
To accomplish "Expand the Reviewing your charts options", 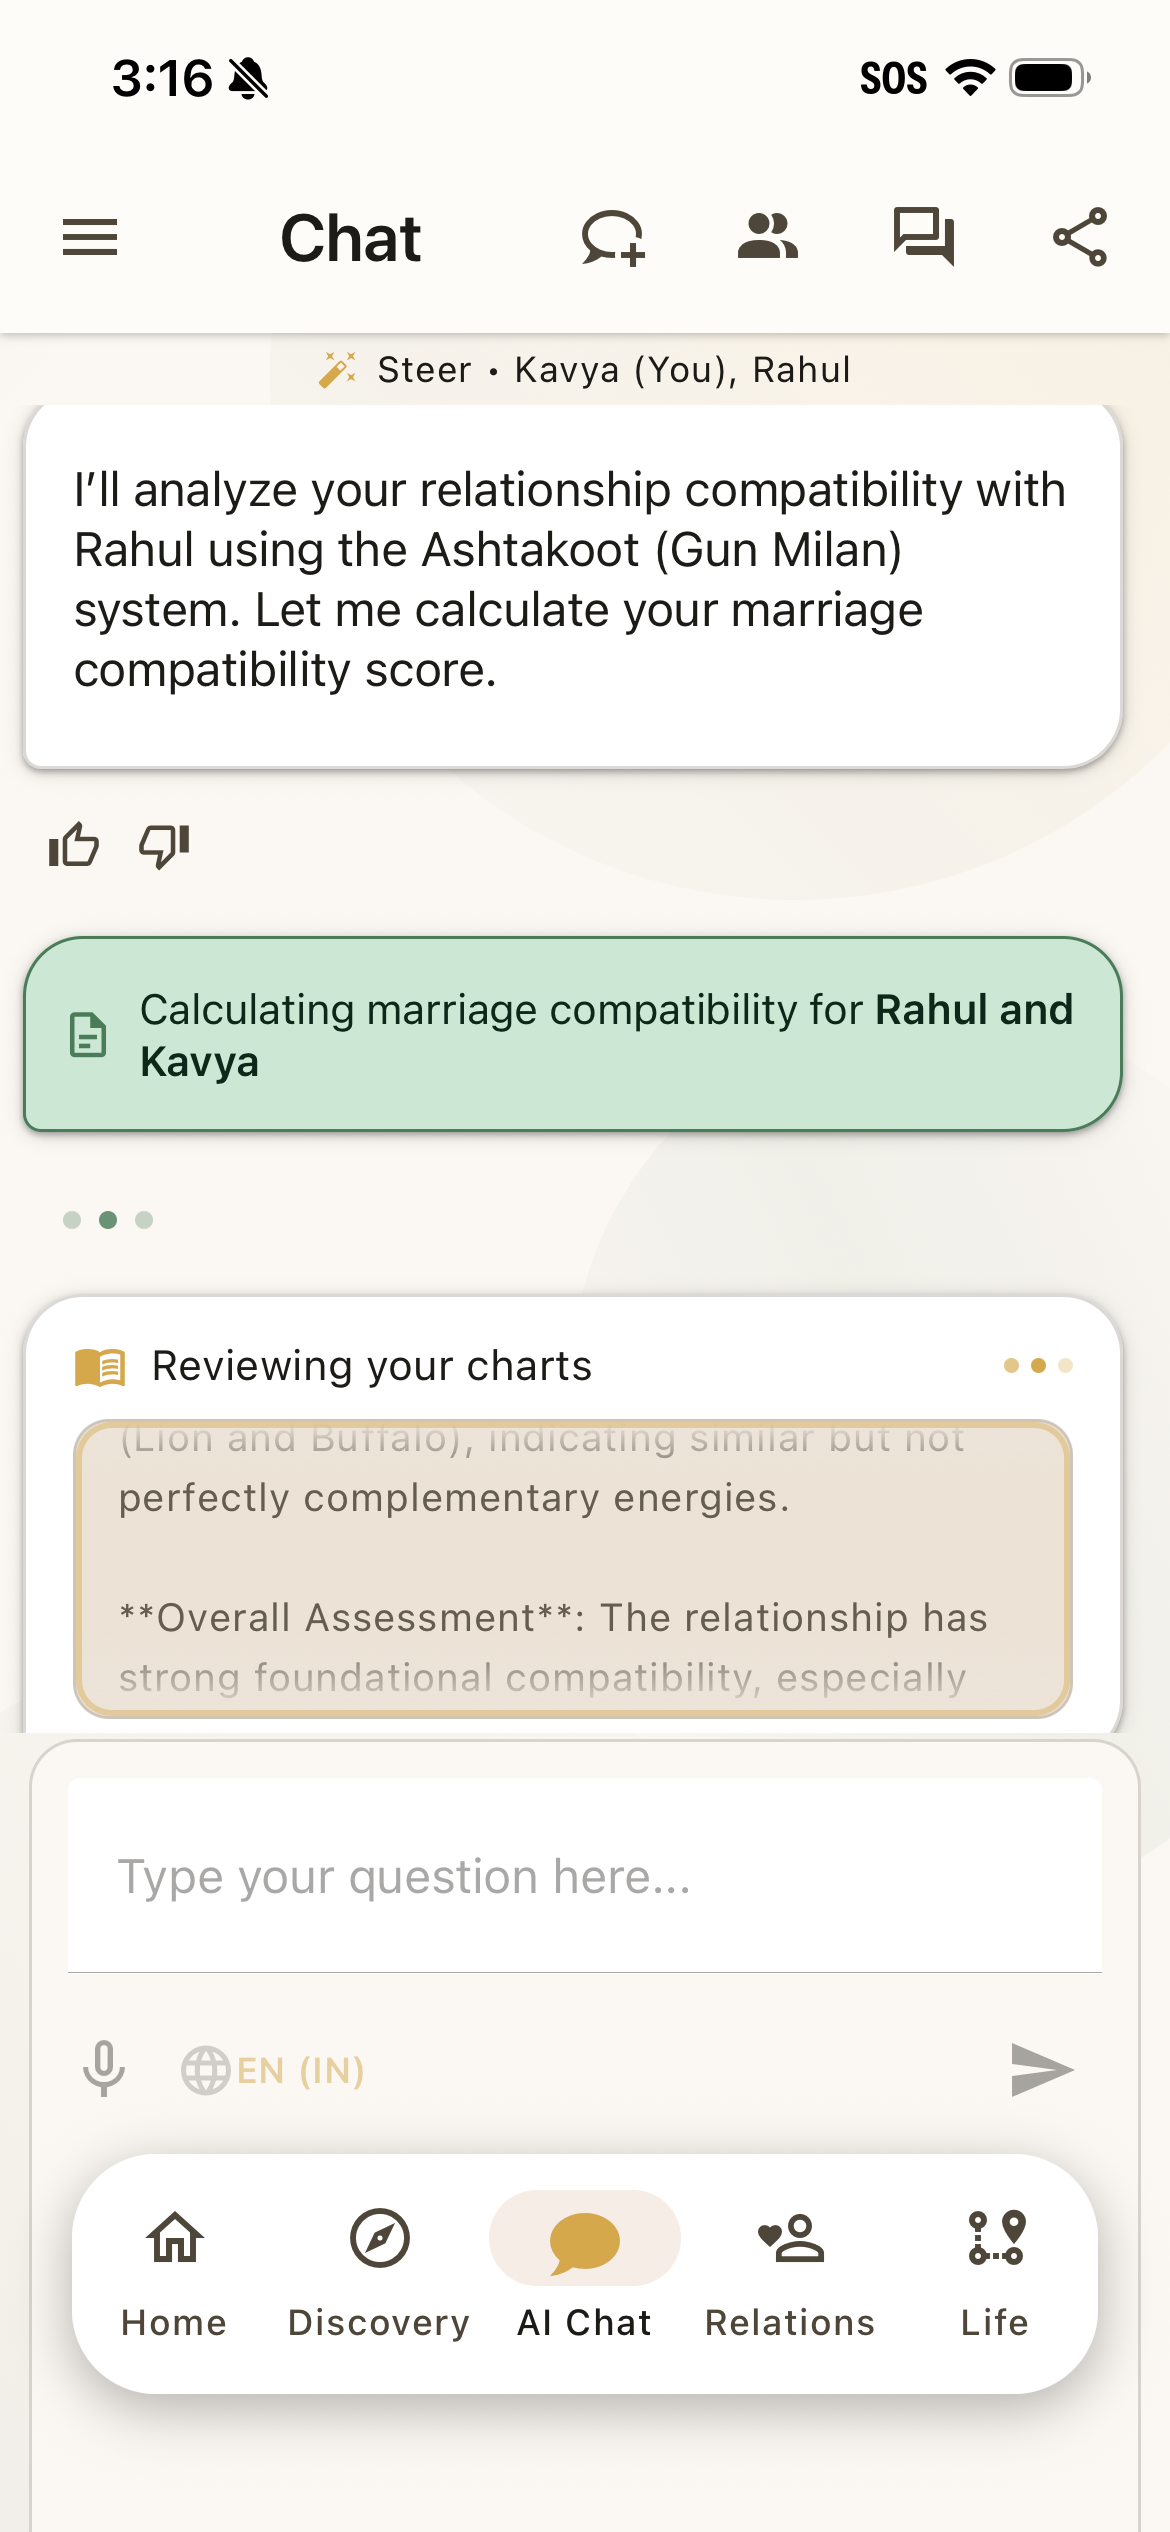I will (1033, 1364).
